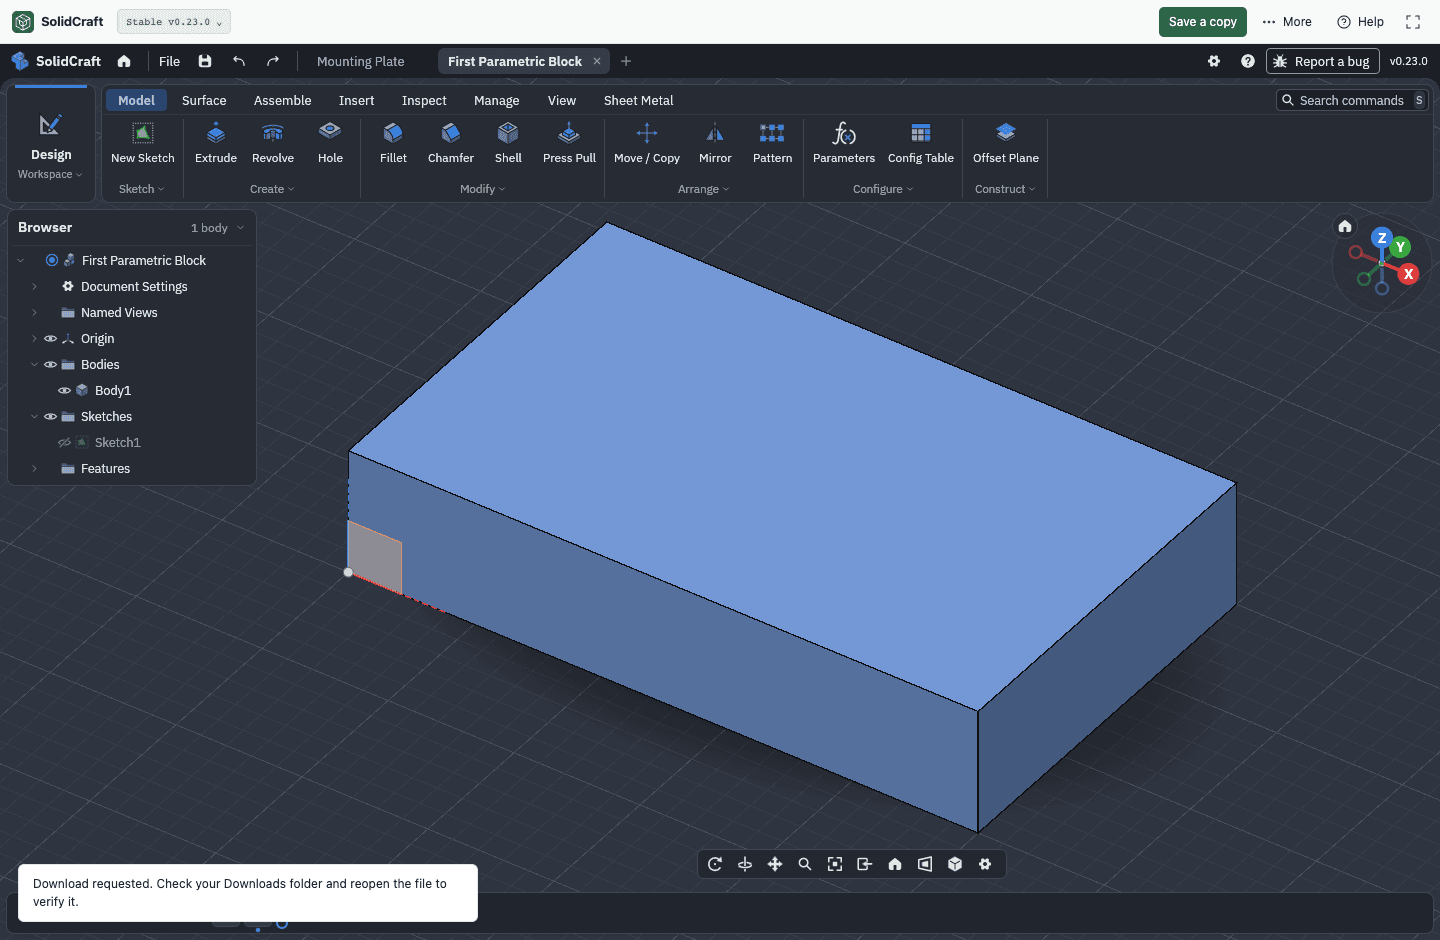The image size is (1440, 940).
Task: Expand the Named Views node
Action: pyautogui.click(x=34, y=313)
